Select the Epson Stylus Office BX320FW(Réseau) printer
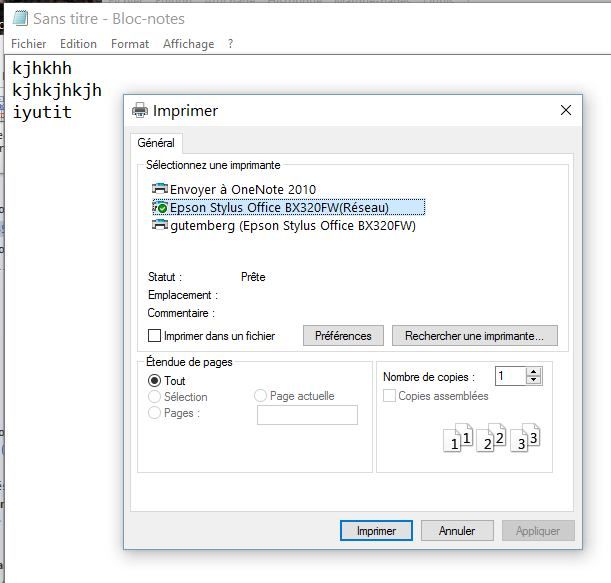Screen dimensions: 611x583 click(279, 207)
